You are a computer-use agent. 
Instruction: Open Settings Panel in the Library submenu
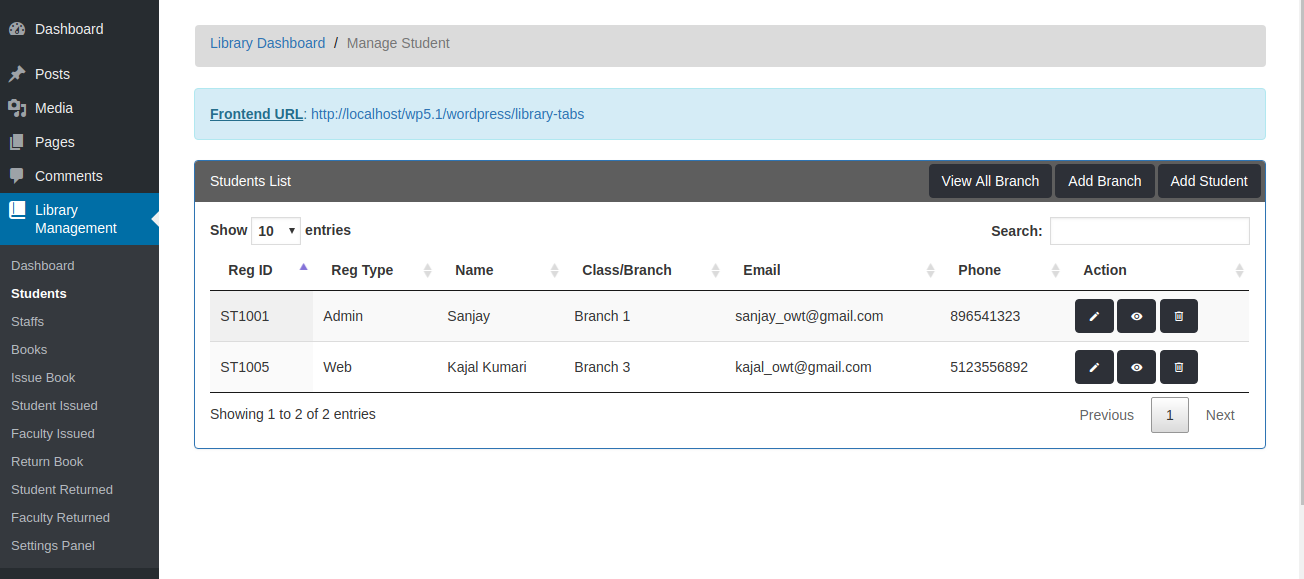[53, 546]
